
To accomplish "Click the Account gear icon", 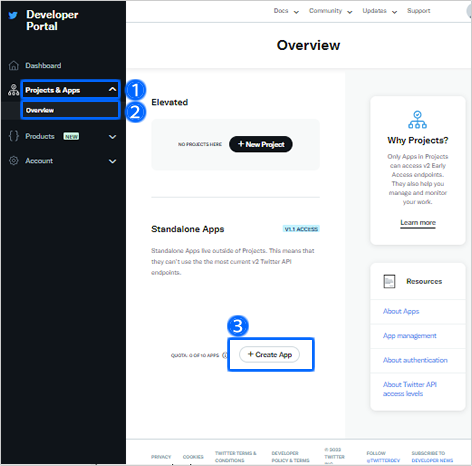I will [x=14, y=161].
